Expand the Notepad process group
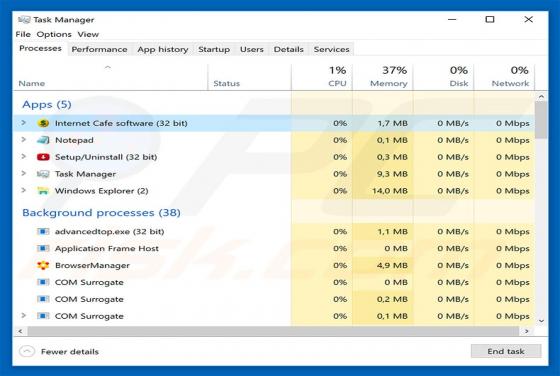The image size is (560, 376). [x=24, y=140]
